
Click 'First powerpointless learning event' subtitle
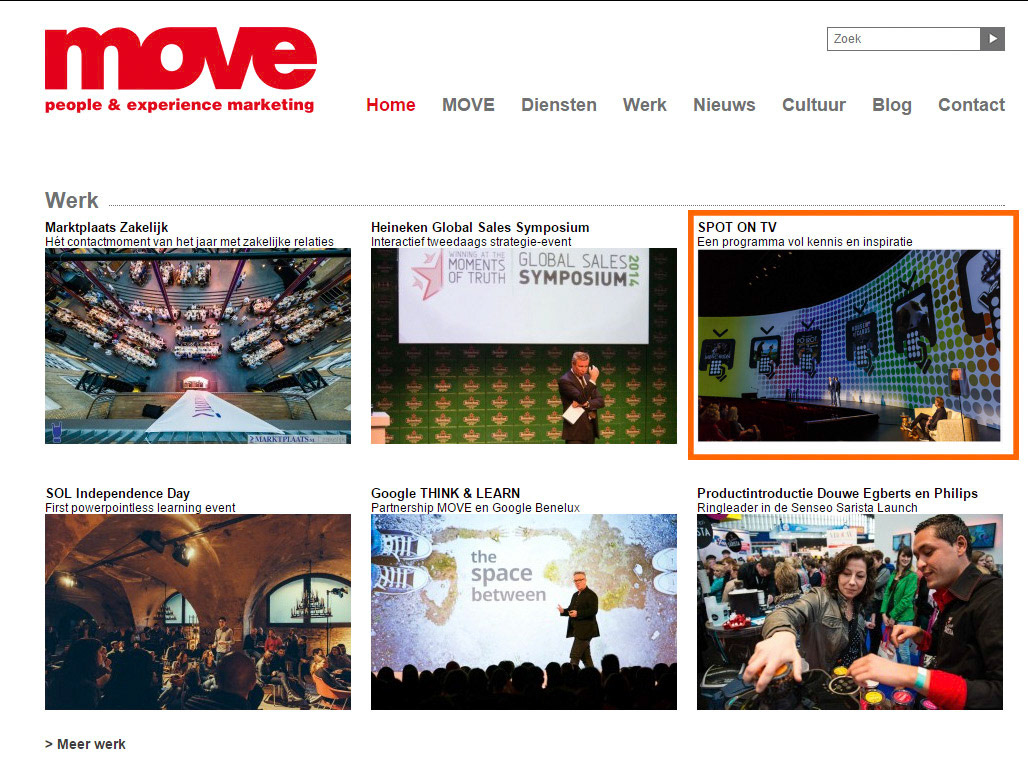point(140,508)
